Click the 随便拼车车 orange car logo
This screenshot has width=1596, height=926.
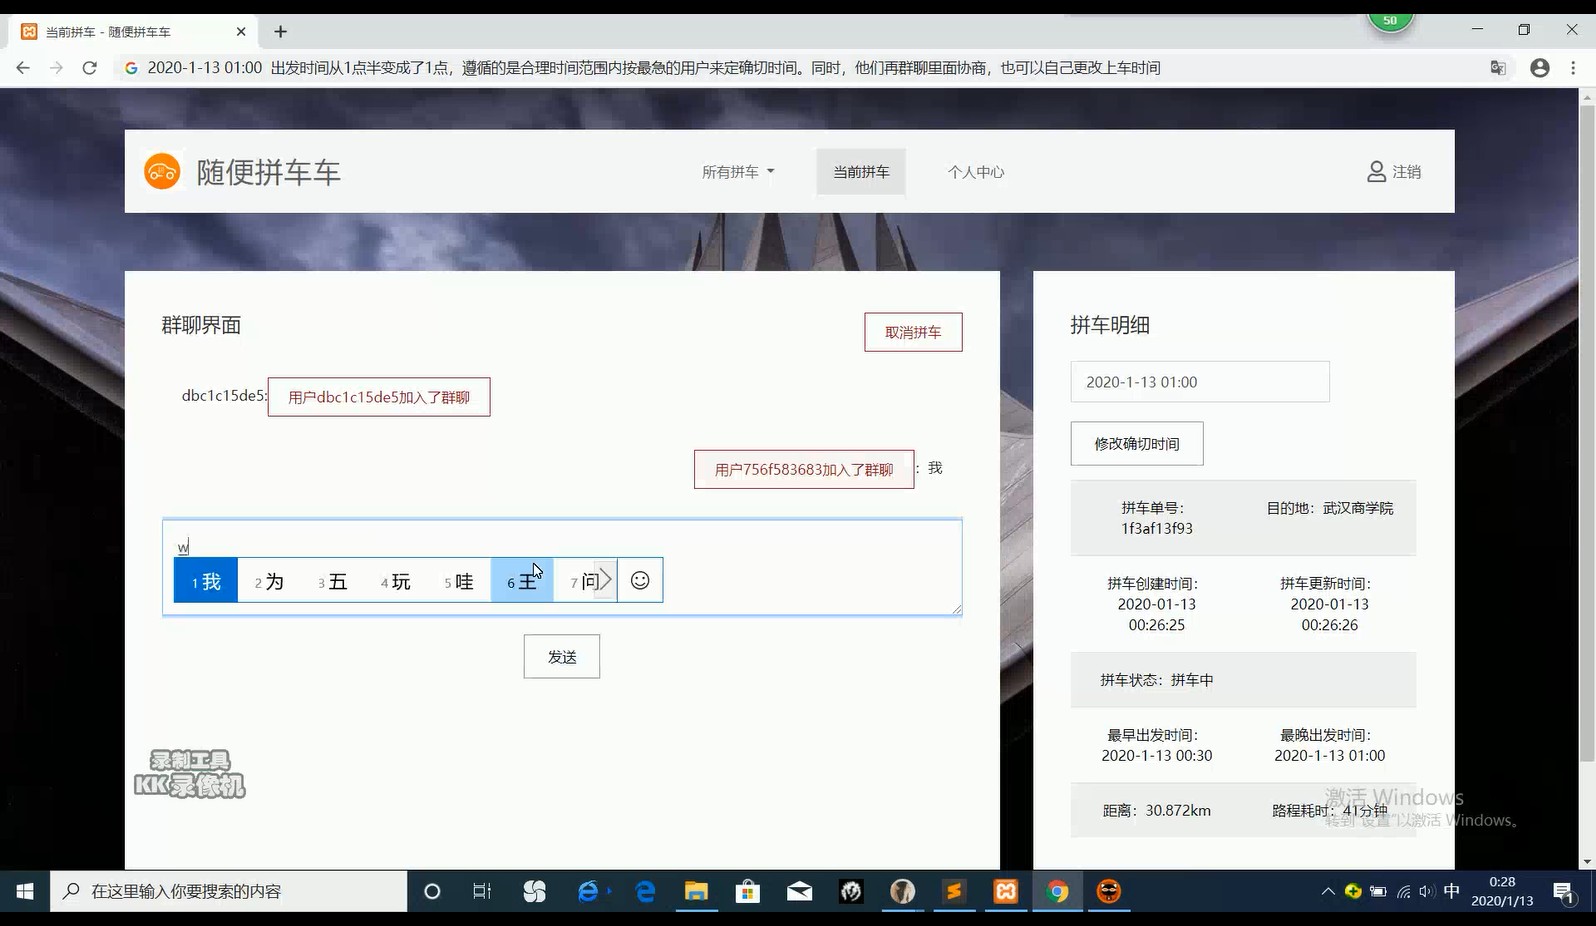[162, 171]
